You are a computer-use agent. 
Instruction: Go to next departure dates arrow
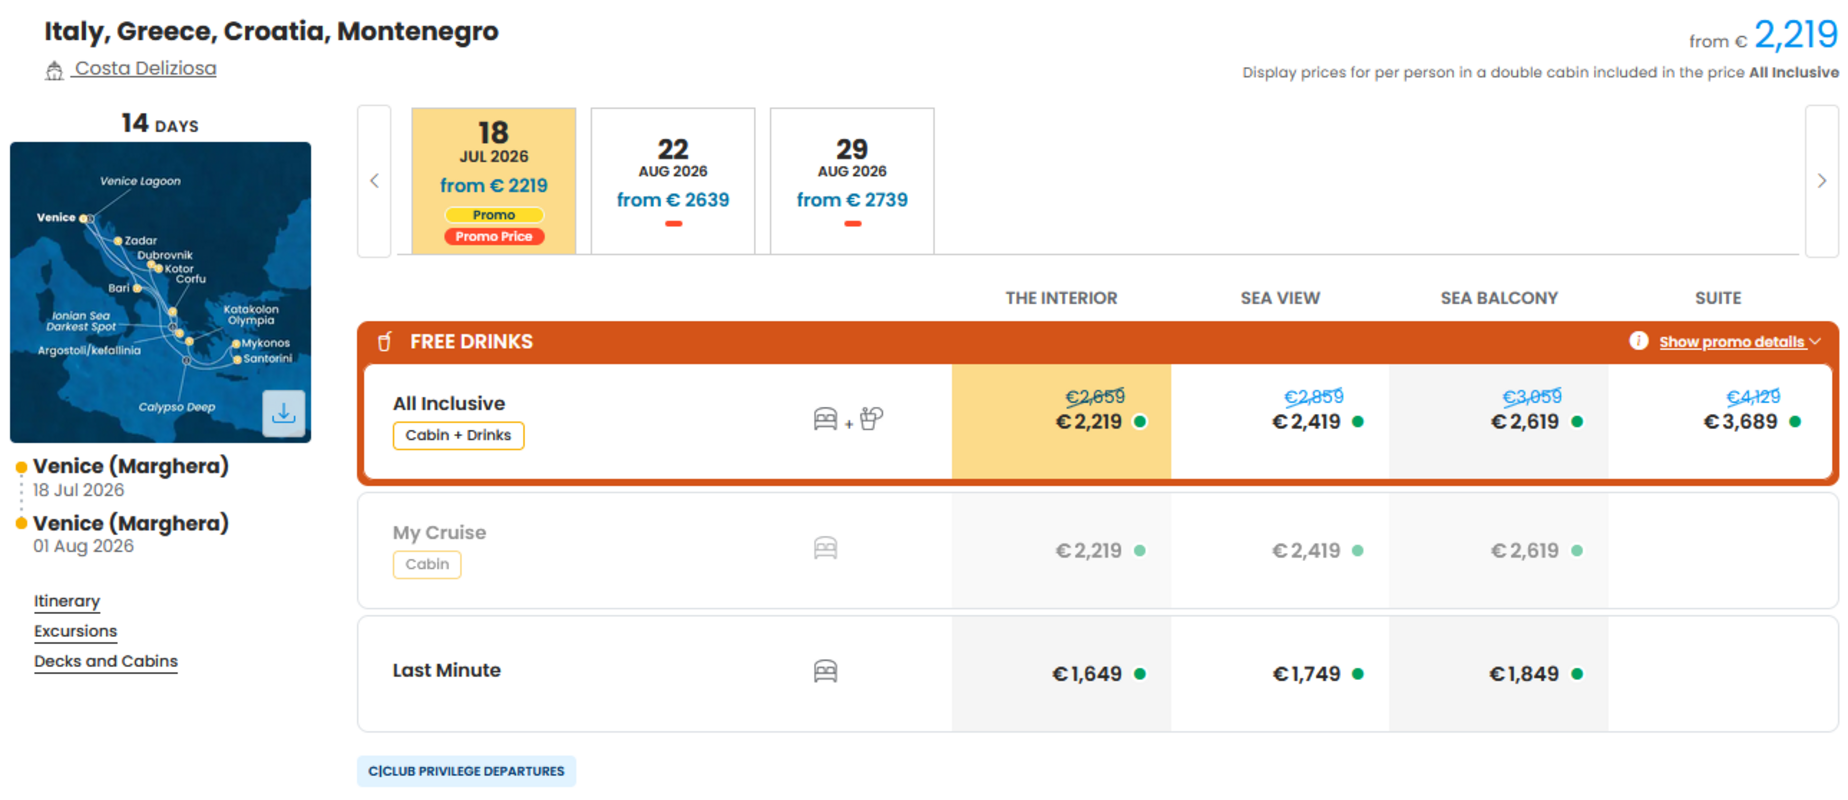(x=1821, y=181)
